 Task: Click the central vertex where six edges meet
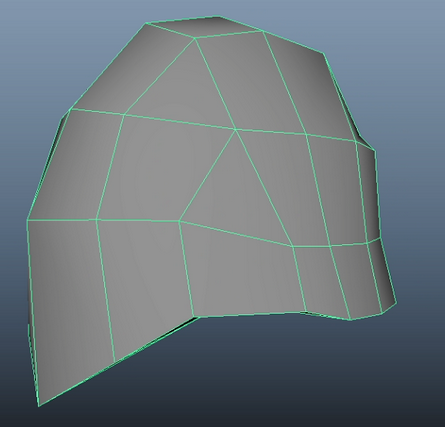click(235, 129)
